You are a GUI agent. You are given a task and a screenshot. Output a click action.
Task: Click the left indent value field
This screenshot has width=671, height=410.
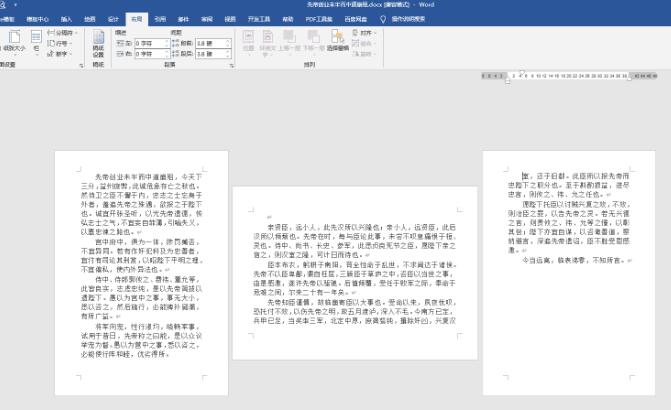(148, 43)
